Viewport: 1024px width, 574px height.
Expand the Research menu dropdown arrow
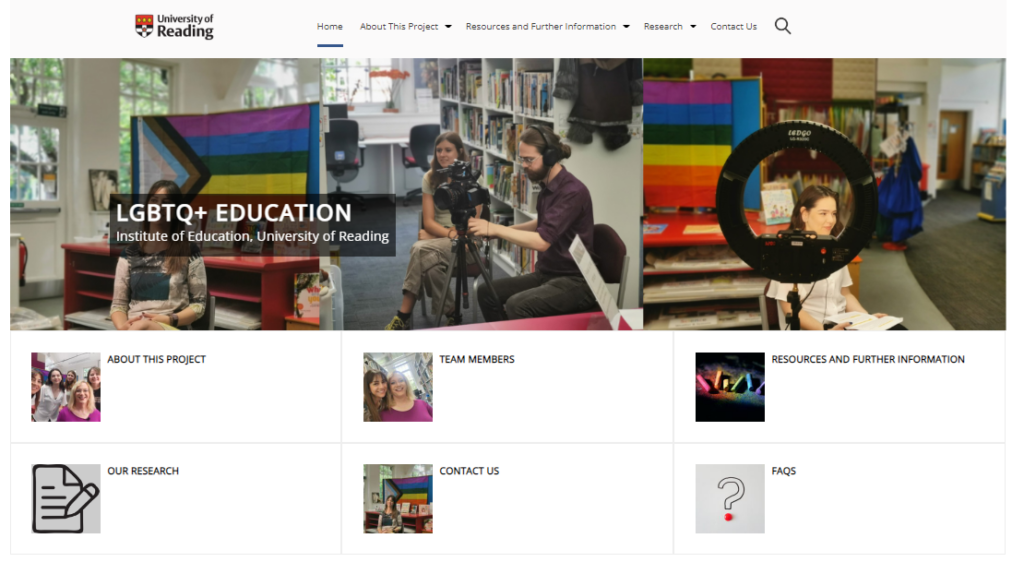pos(693,27)
